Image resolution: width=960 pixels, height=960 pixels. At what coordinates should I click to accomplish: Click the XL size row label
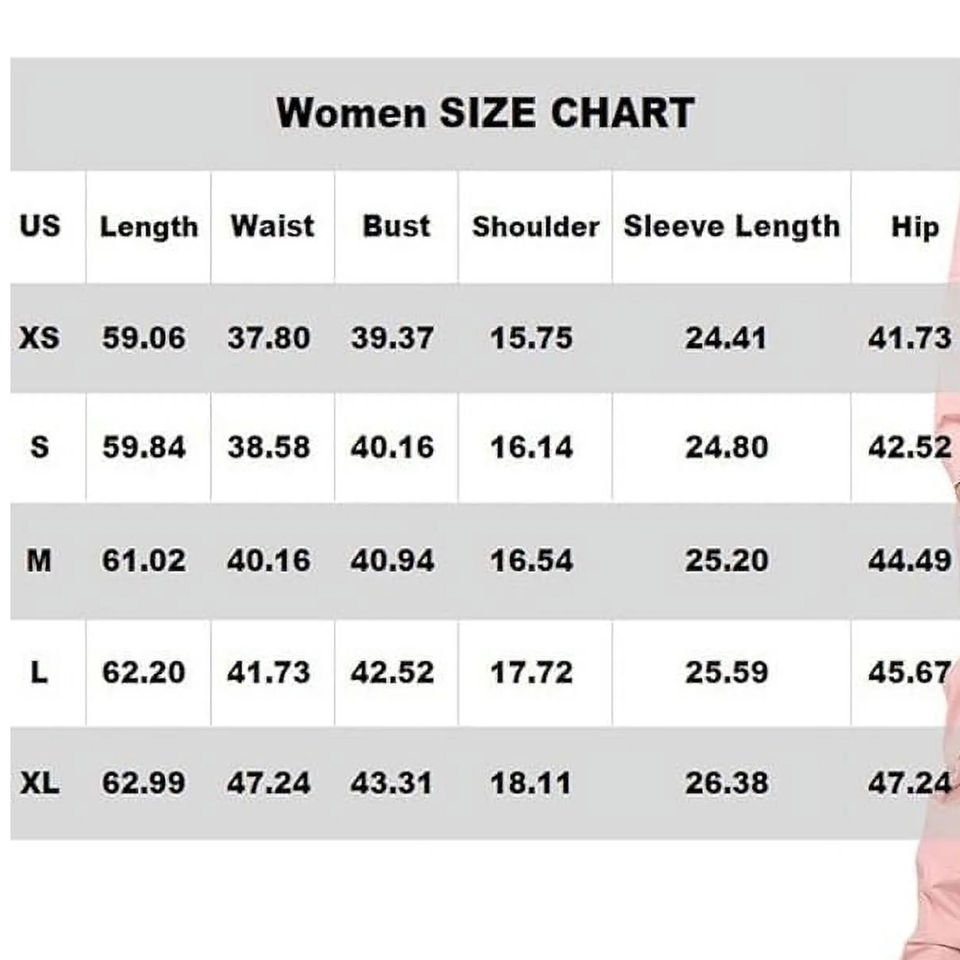(x=40, y=782)
